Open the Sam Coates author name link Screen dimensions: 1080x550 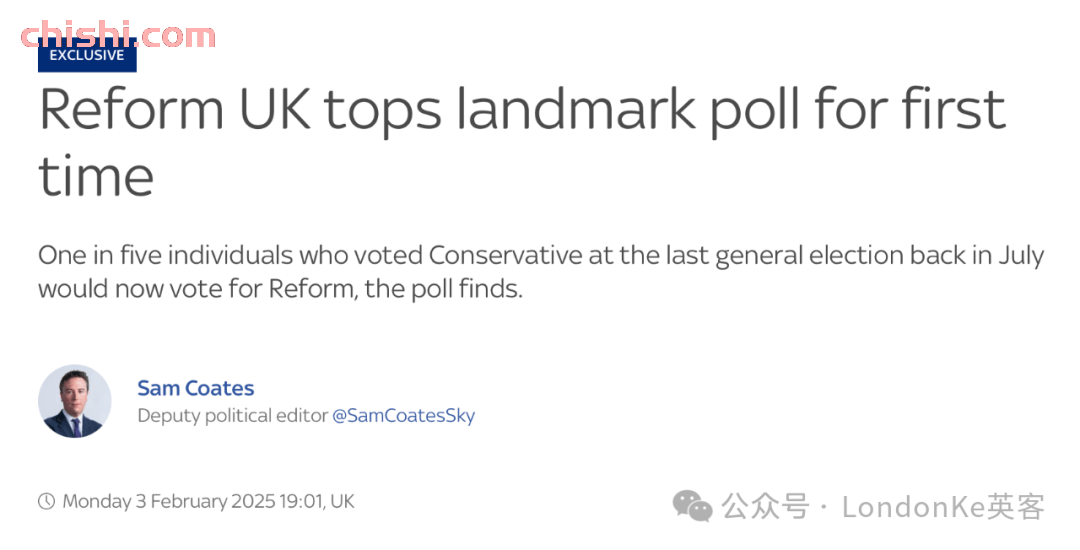point(196,388)
